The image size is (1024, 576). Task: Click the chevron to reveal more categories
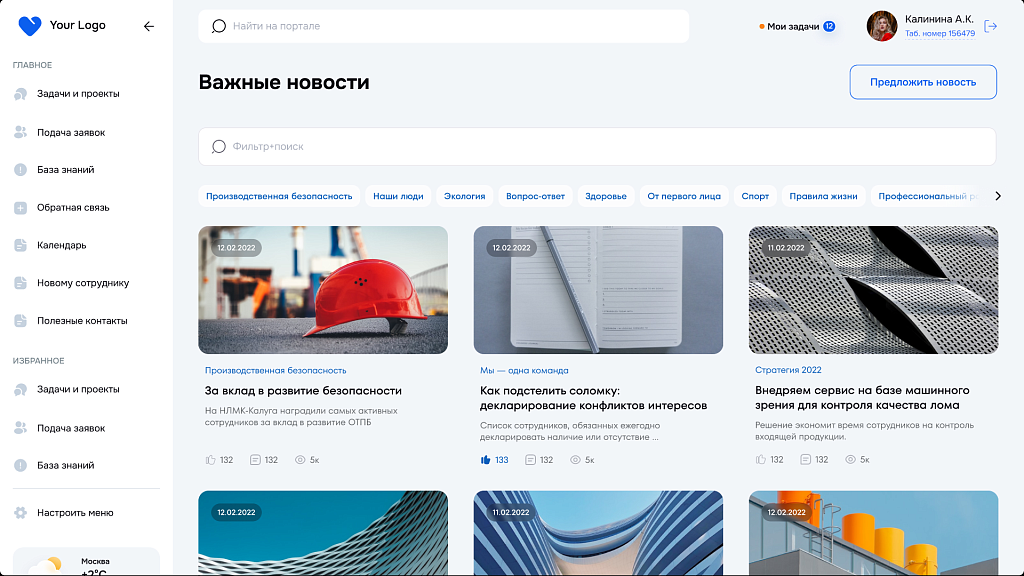point(996,196)
